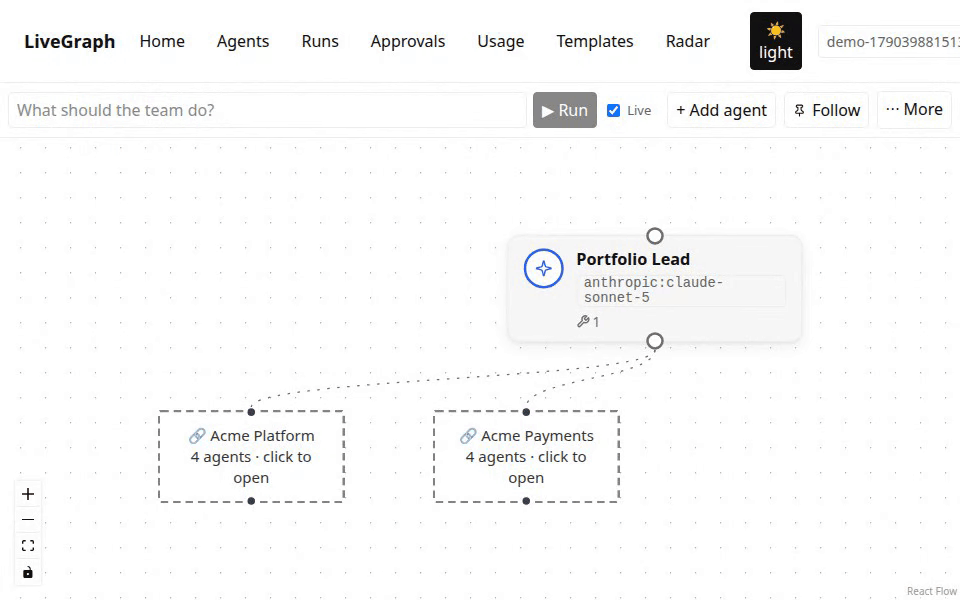Image resolution: width=960 pixels, height=600 pixels.
Task: Switch theme using the light toggle
Action: coord(776,41)
